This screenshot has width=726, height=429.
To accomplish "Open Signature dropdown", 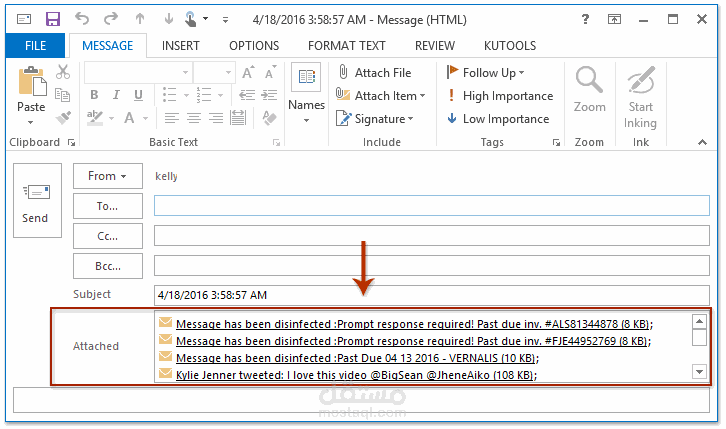I will pyautogui.click(x=375, y=118).
